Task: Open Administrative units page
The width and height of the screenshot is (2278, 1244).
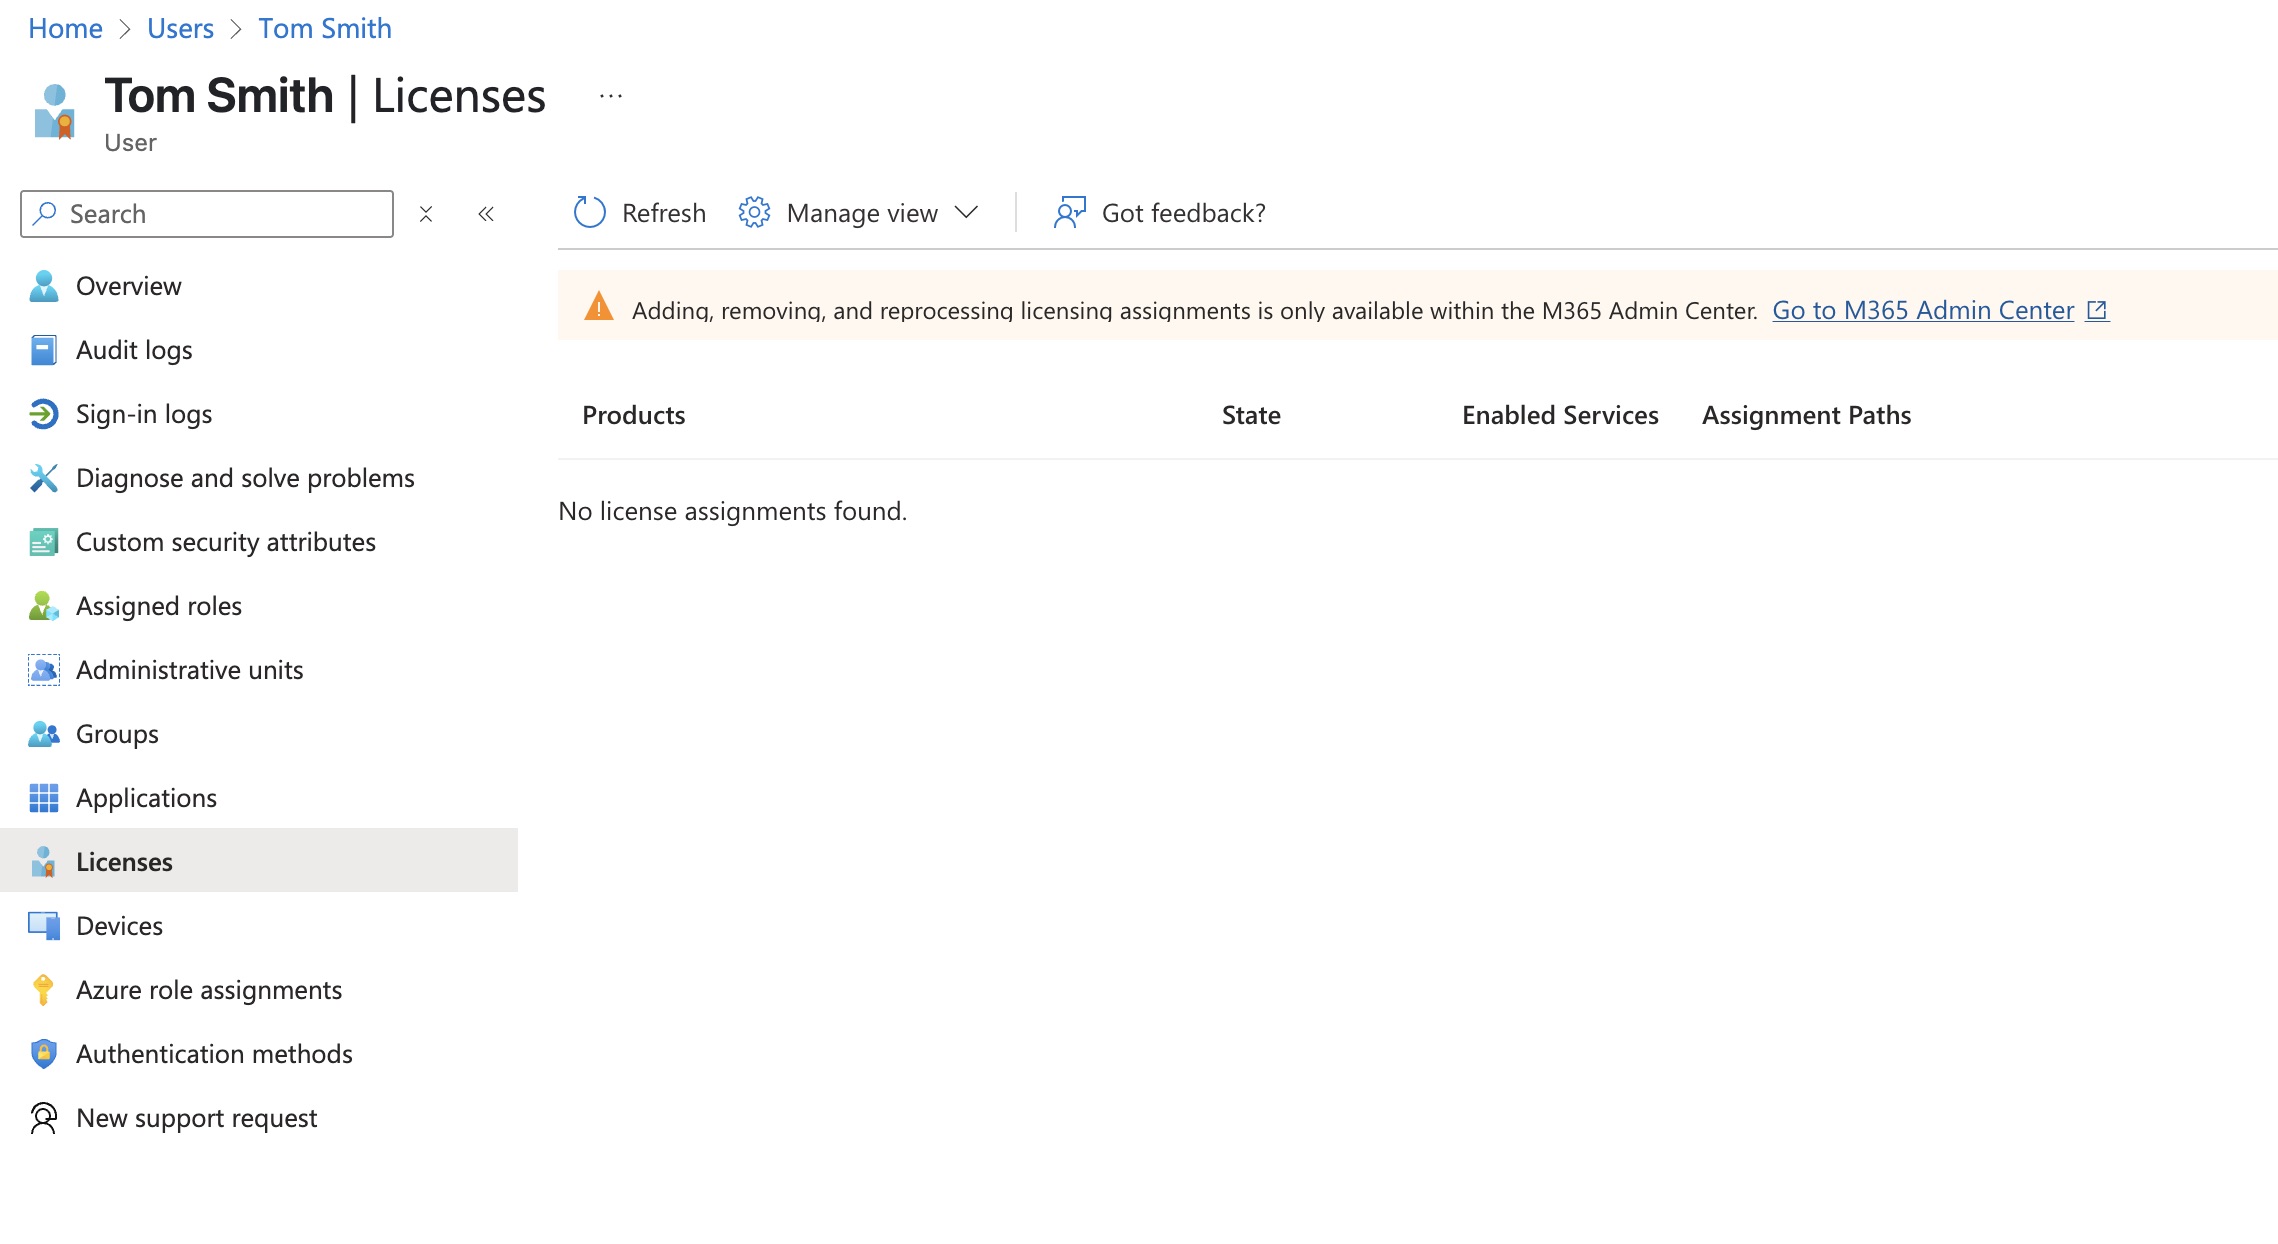Action: click(190, 670)
